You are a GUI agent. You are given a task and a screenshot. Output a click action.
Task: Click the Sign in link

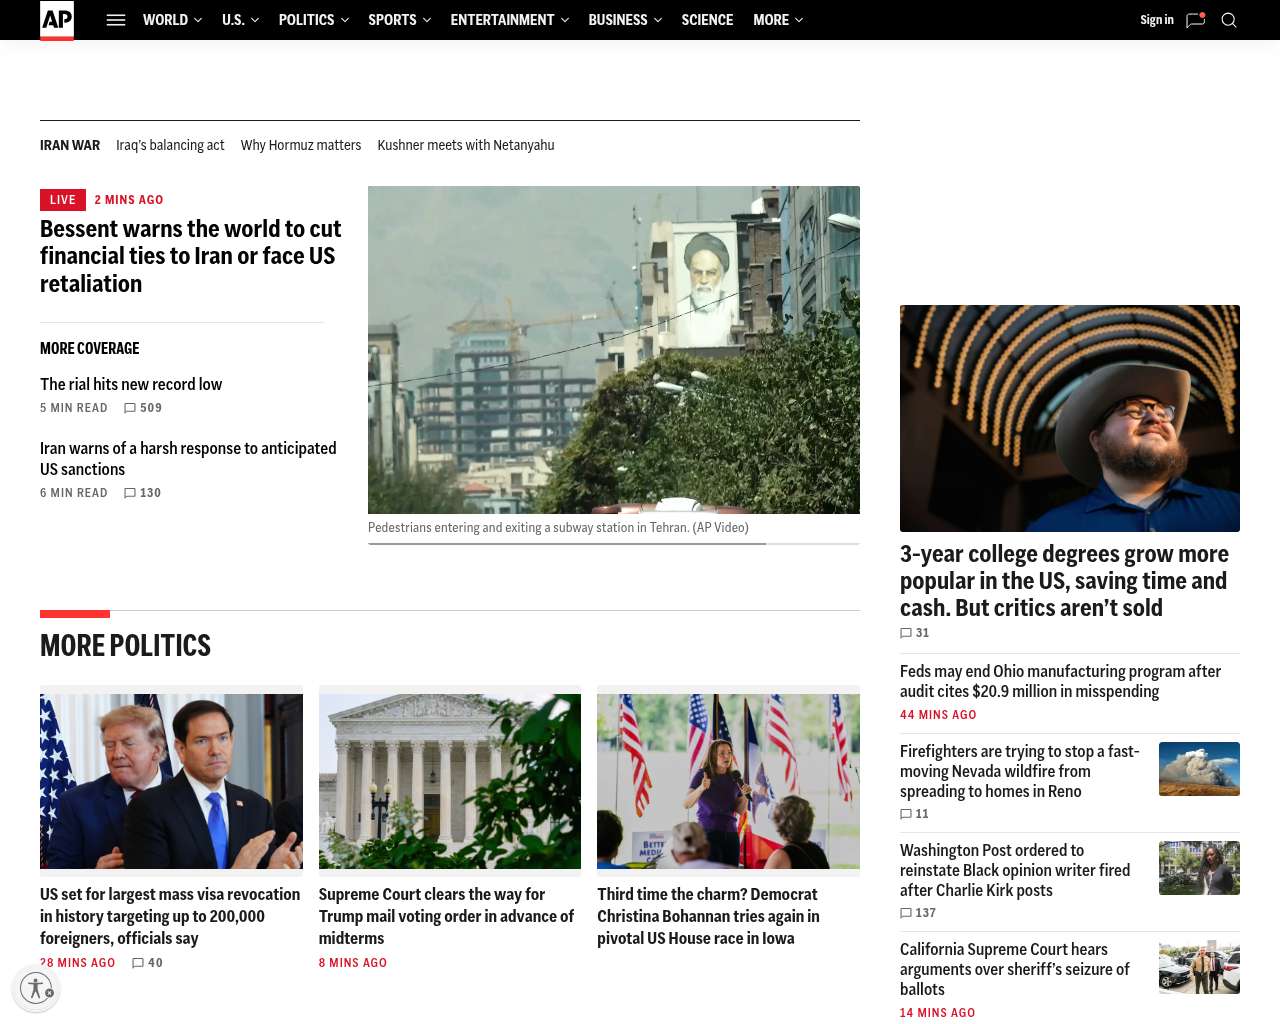[x=1157, y=20]
